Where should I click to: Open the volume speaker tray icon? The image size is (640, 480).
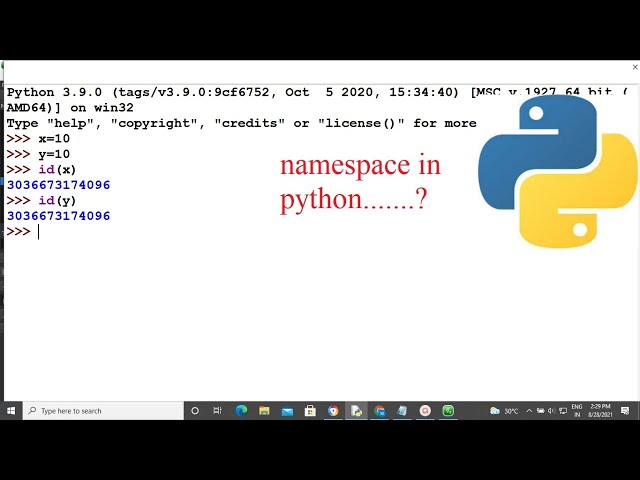pyautogui.click(x=551, y=411)
